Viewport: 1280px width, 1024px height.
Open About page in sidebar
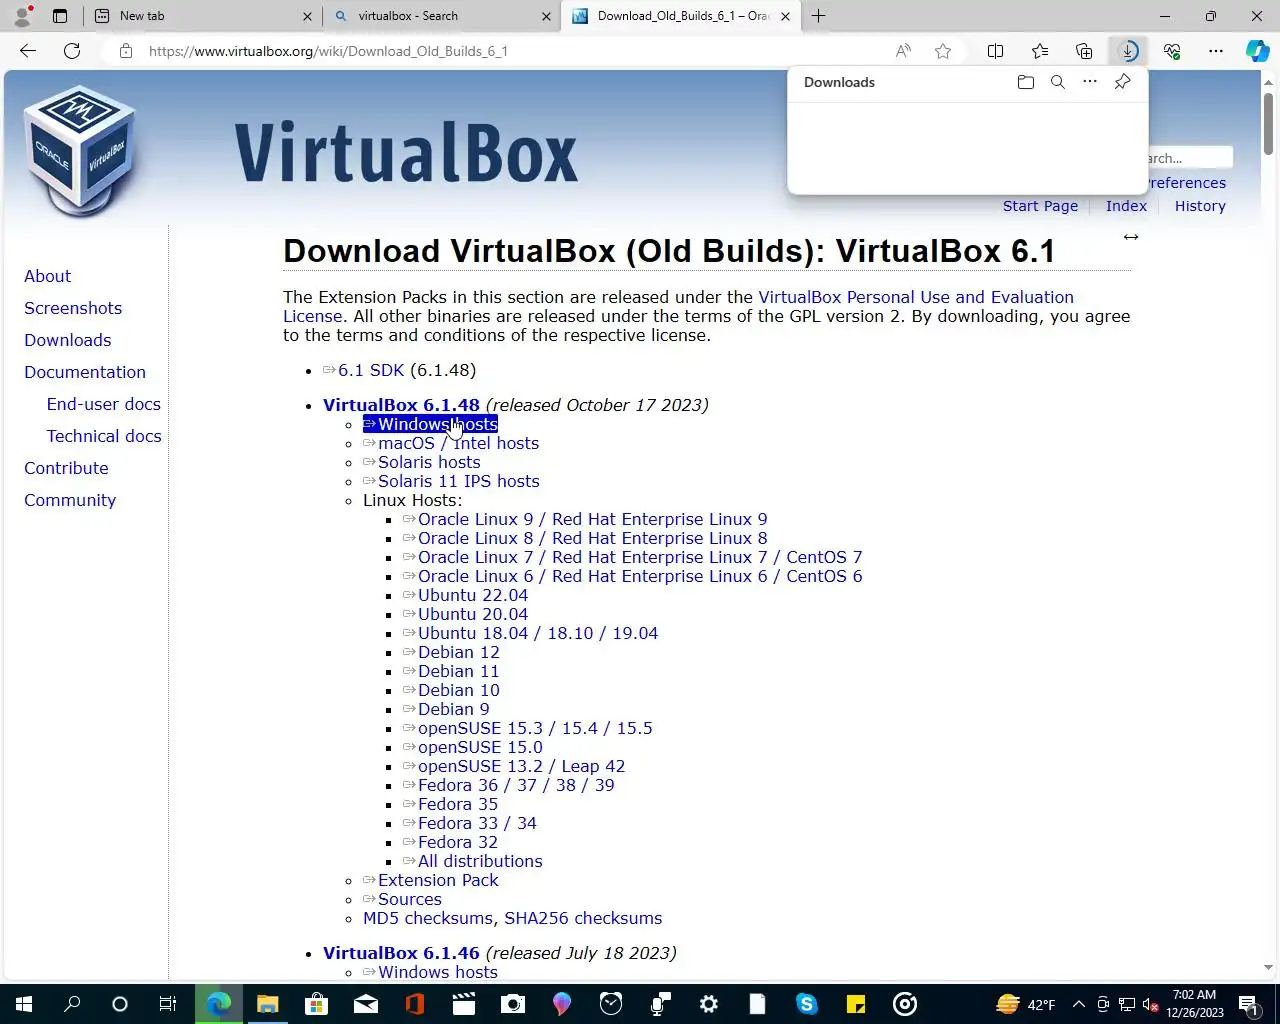point(47,276)
